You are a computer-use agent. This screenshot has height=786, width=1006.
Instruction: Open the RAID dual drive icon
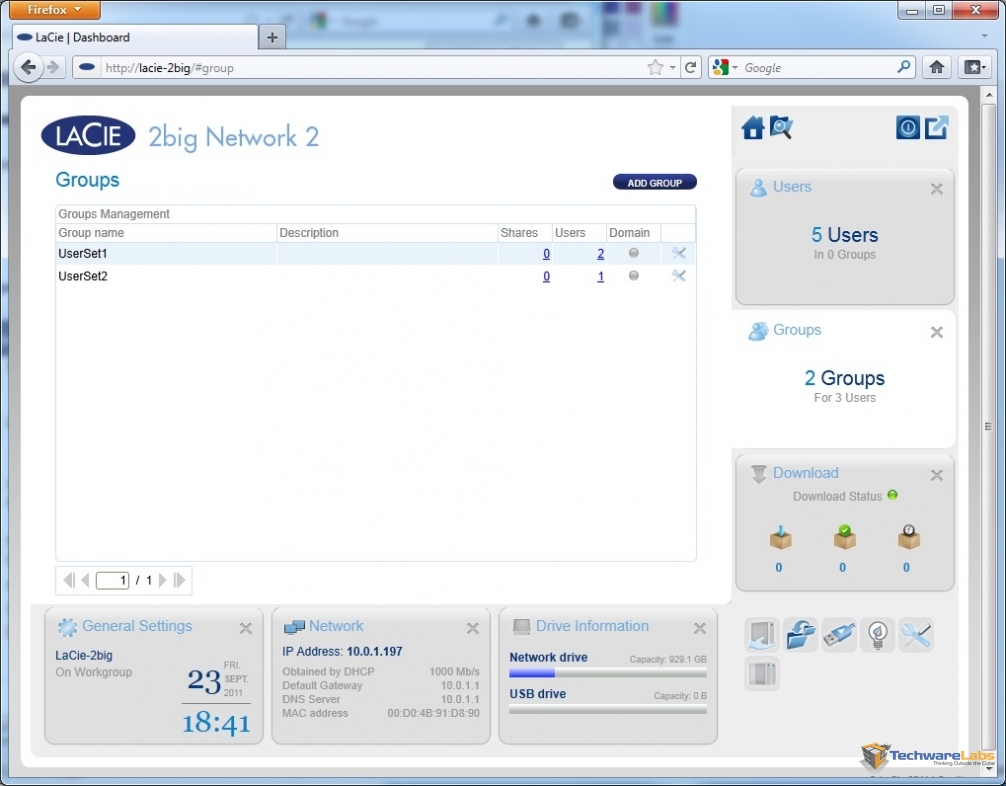point(762,674)
